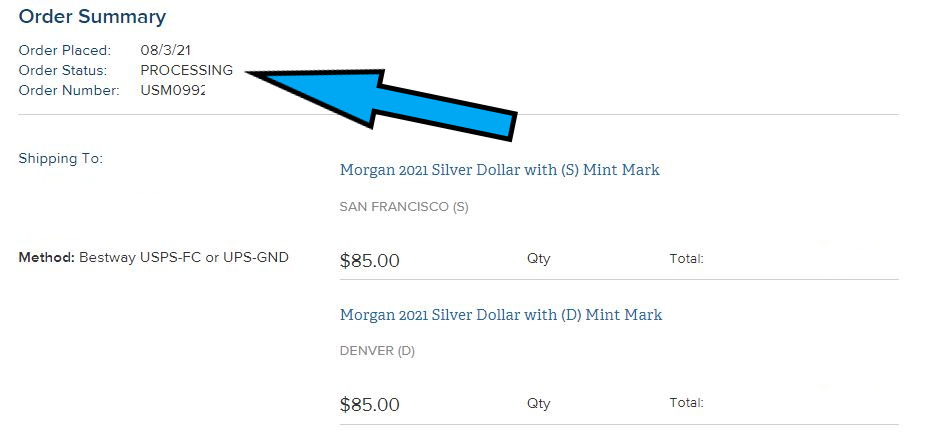The height and width of the screenshot is (442, 932).
Task: Click Total label for the Denver coin
Action: (687, 403)
